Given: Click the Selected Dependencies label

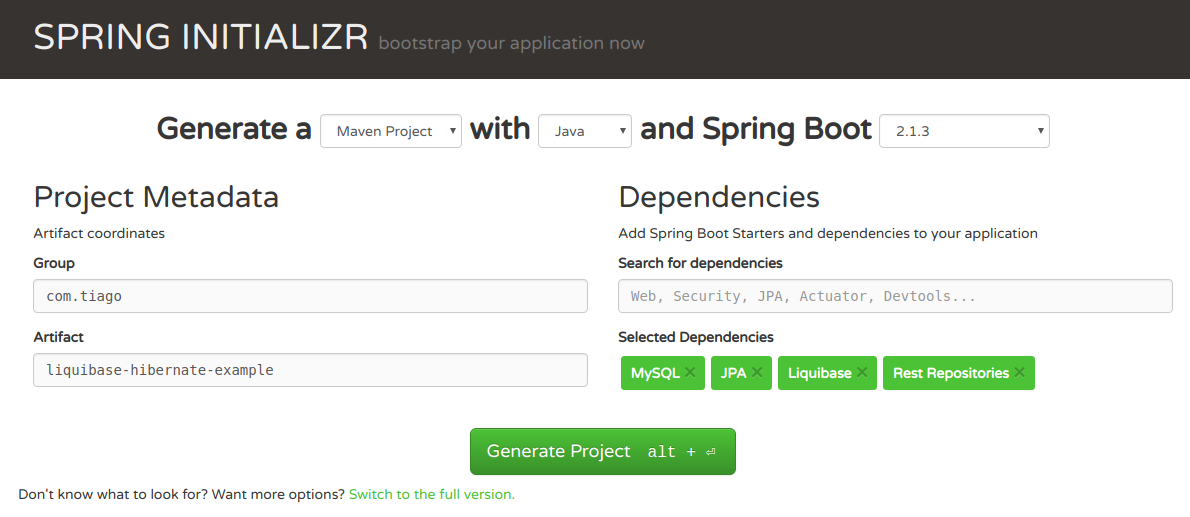Looking at the screenshot, I should (696, 336).
